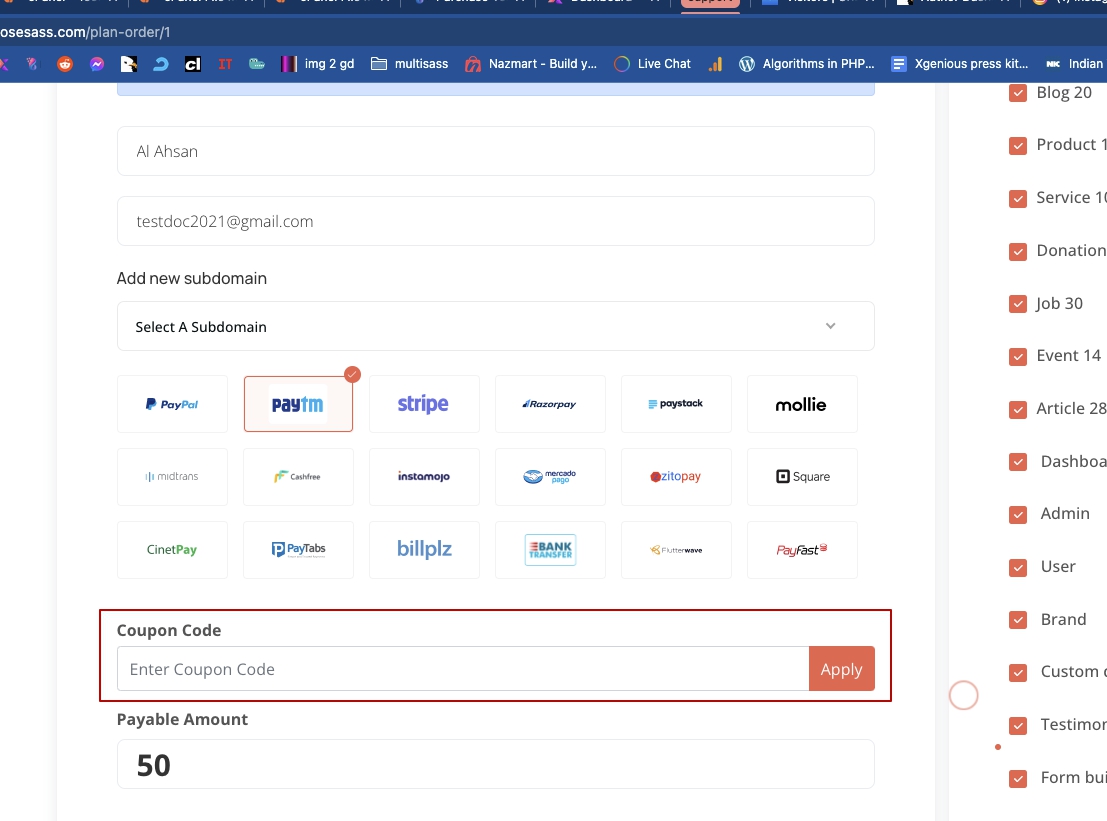Open the 'cl' bookmark icon
Image resolution: width=1107 pixels, height=821 pixels.
coord(193,64)
